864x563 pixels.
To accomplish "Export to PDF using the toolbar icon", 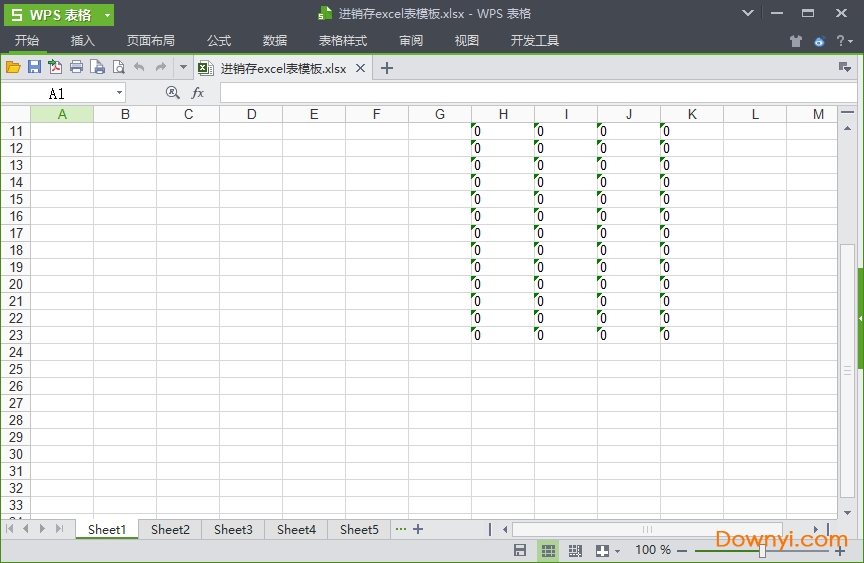I will 55,67.
